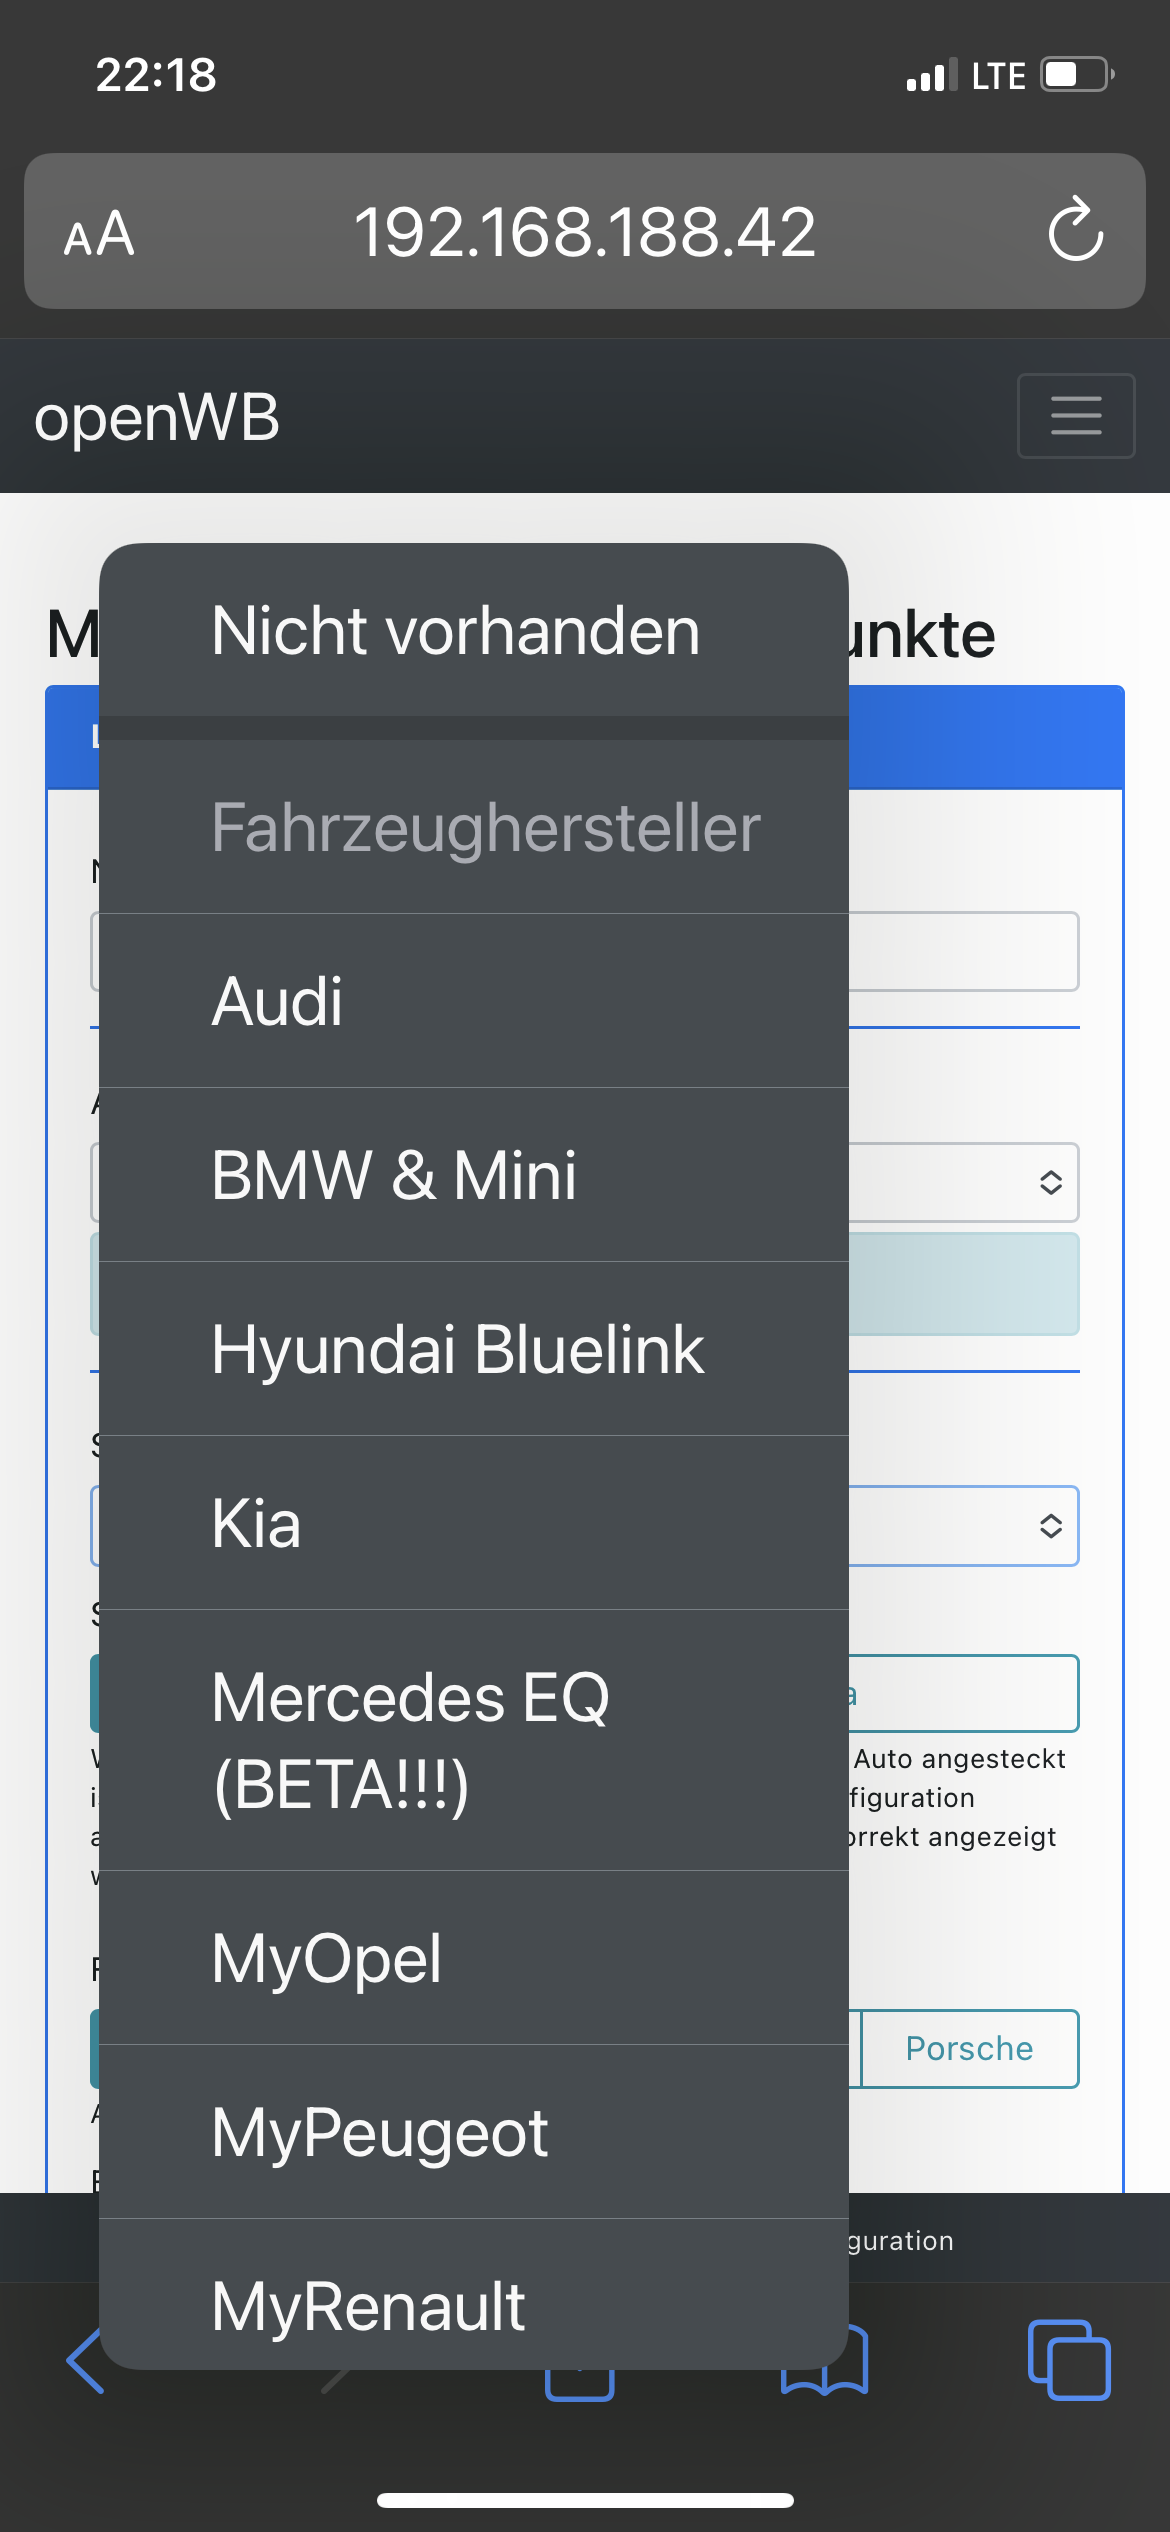The width and height of the screenshot is (1170, 2532).
Task: Tap the AA reader text-size icon
Action: pyautogui.click(x=99, y=234)
